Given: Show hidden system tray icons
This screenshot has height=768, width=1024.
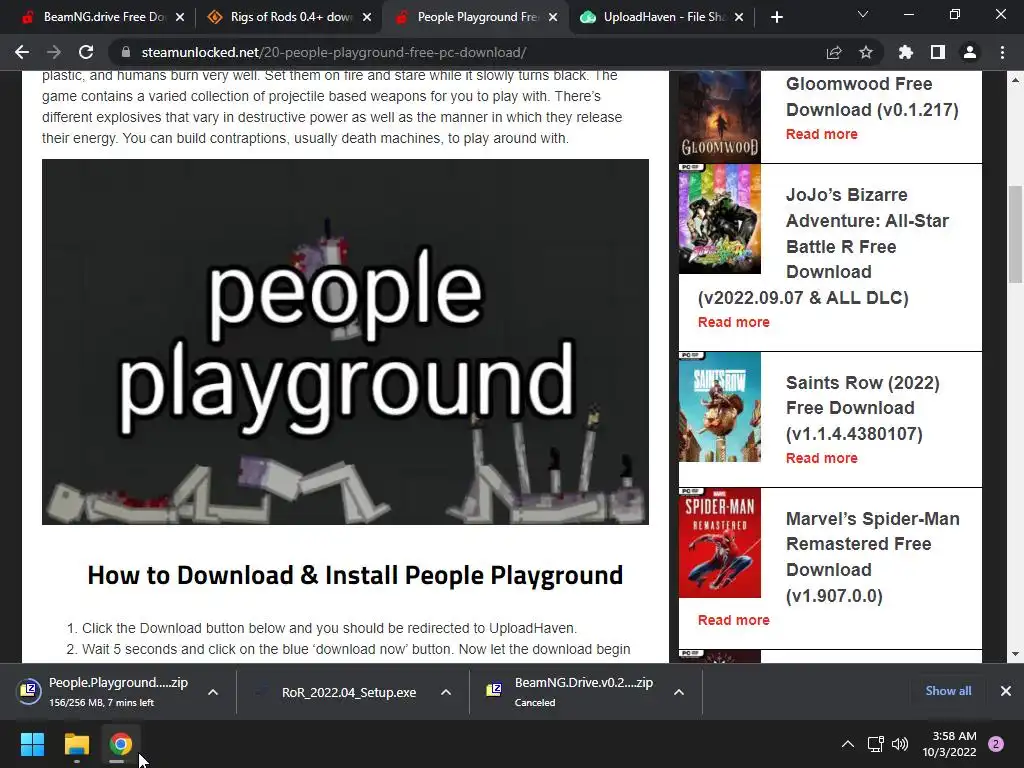Looking at the screenshot, I should 848,744.
